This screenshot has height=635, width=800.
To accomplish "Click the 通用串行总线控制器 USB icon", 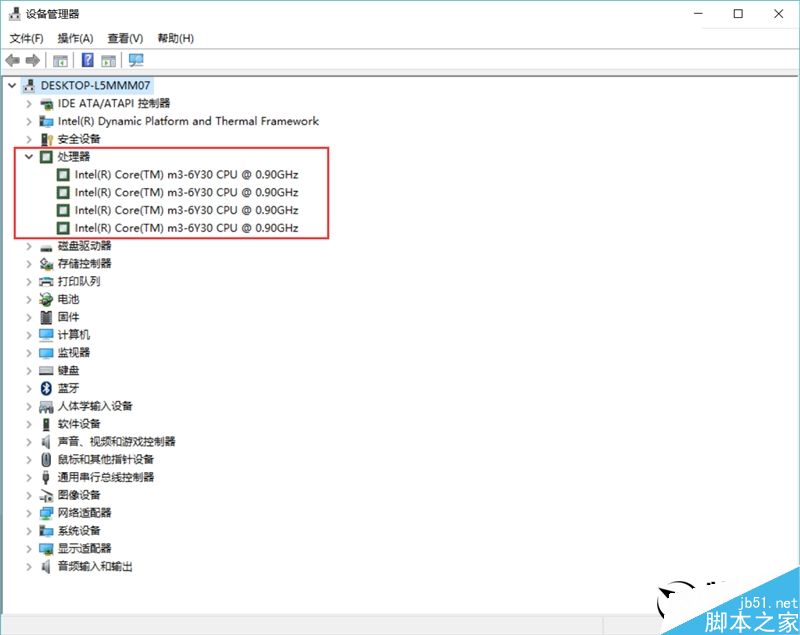I will click(x=46, y=477).
